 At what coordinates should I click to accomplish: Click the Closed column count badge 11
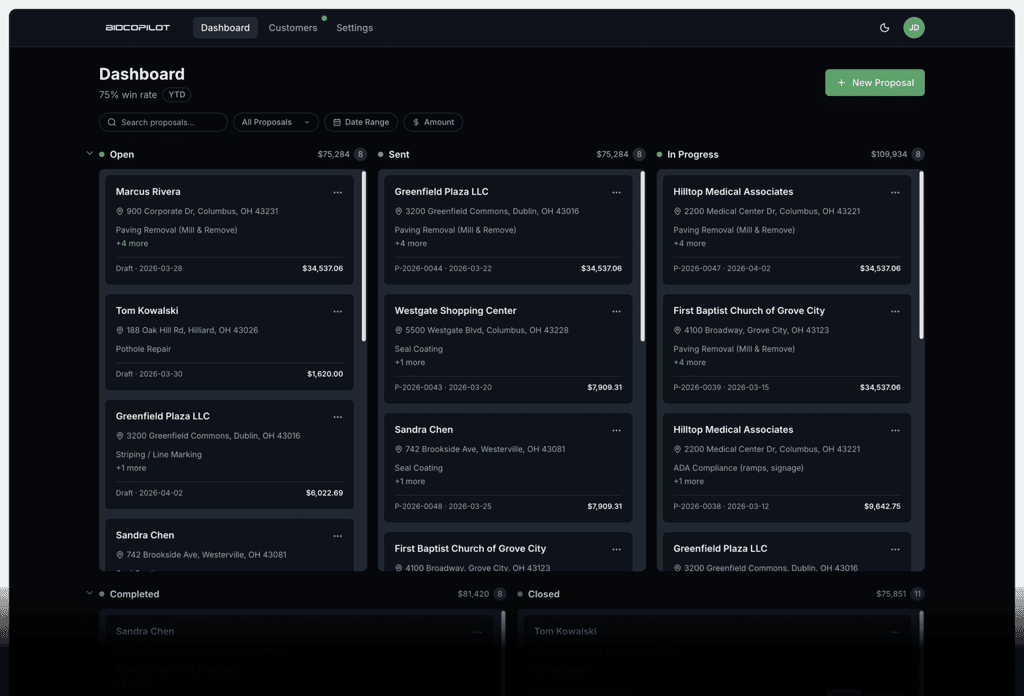(x=918, y=593)
